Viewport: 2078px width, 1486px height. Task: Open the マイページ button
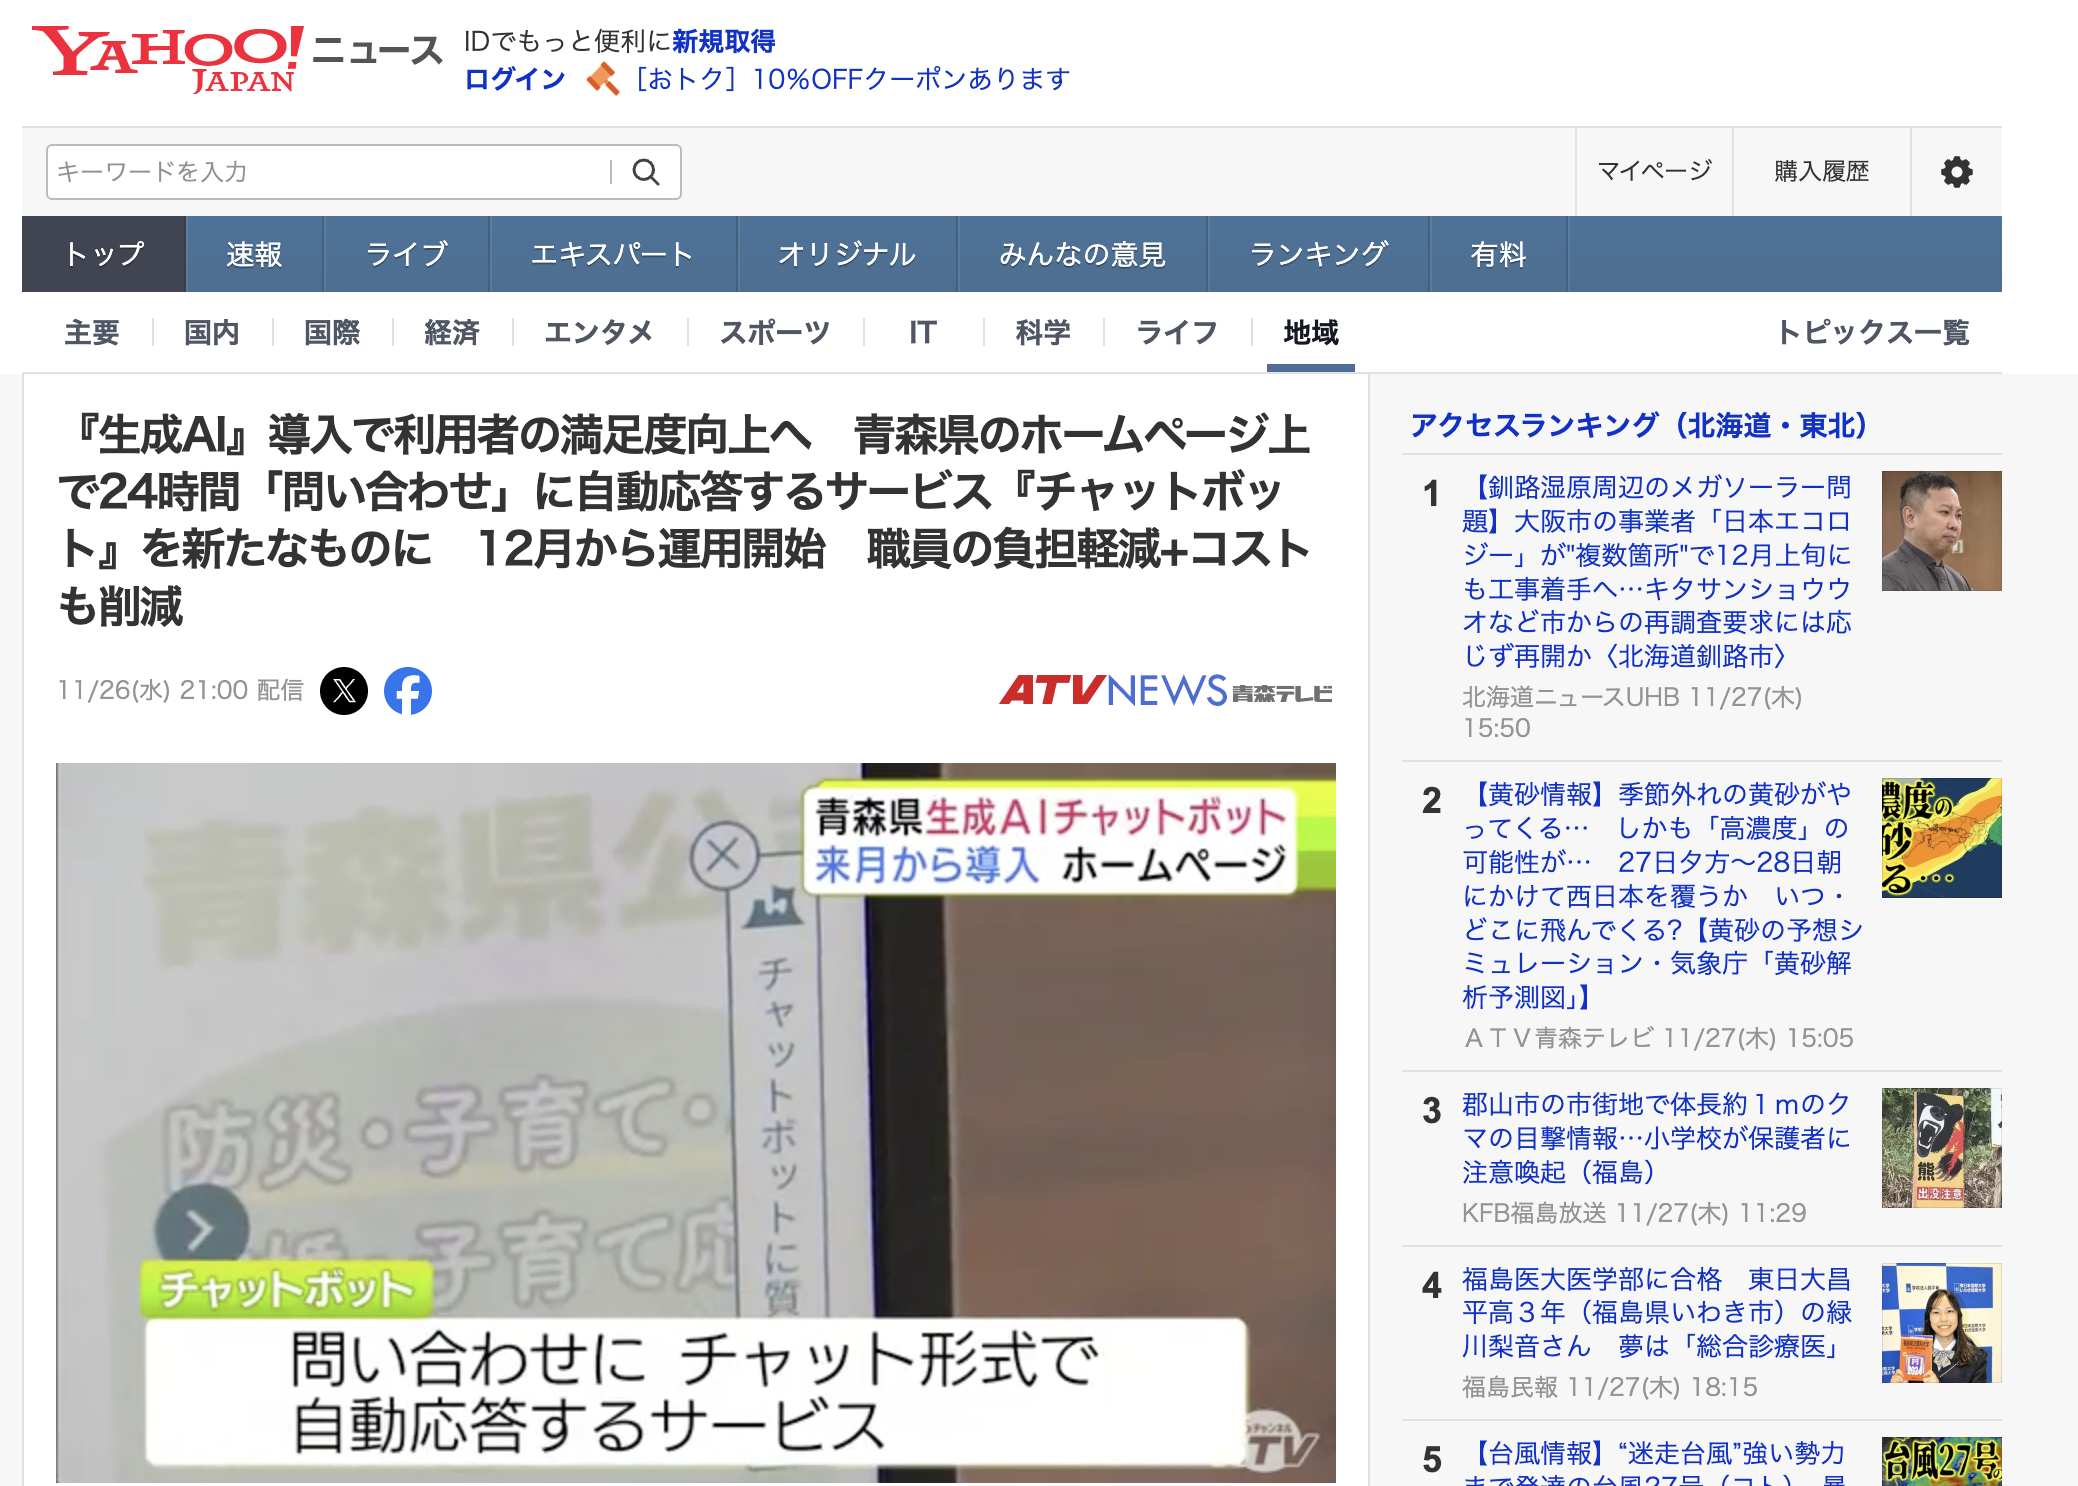click(x=1654, y=172)
